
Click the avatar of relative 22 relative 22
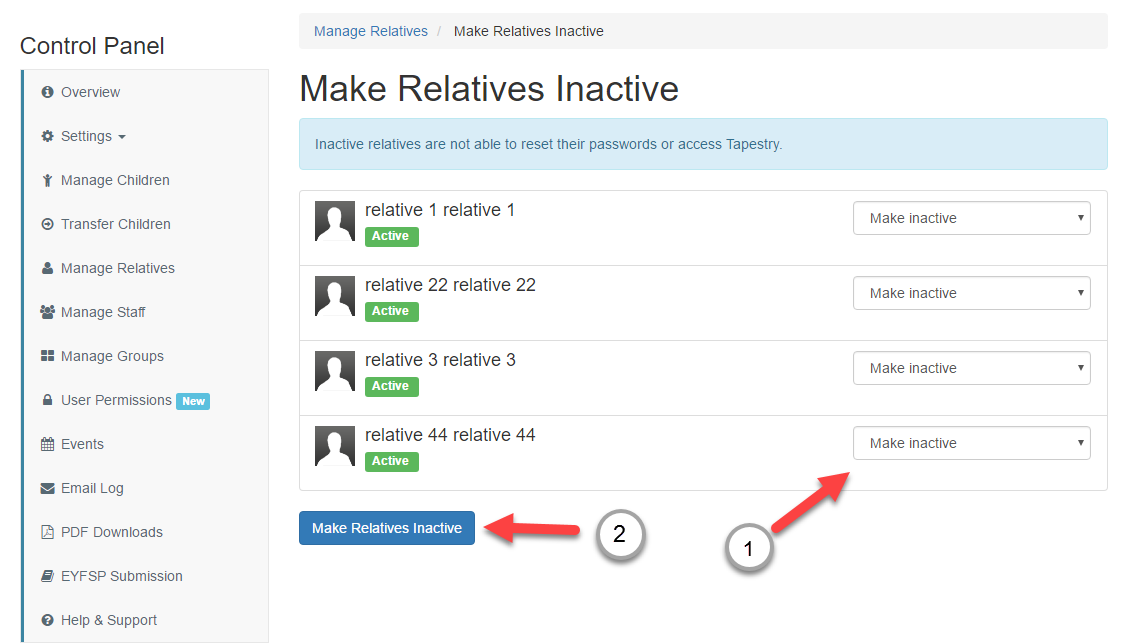[335, 296]
